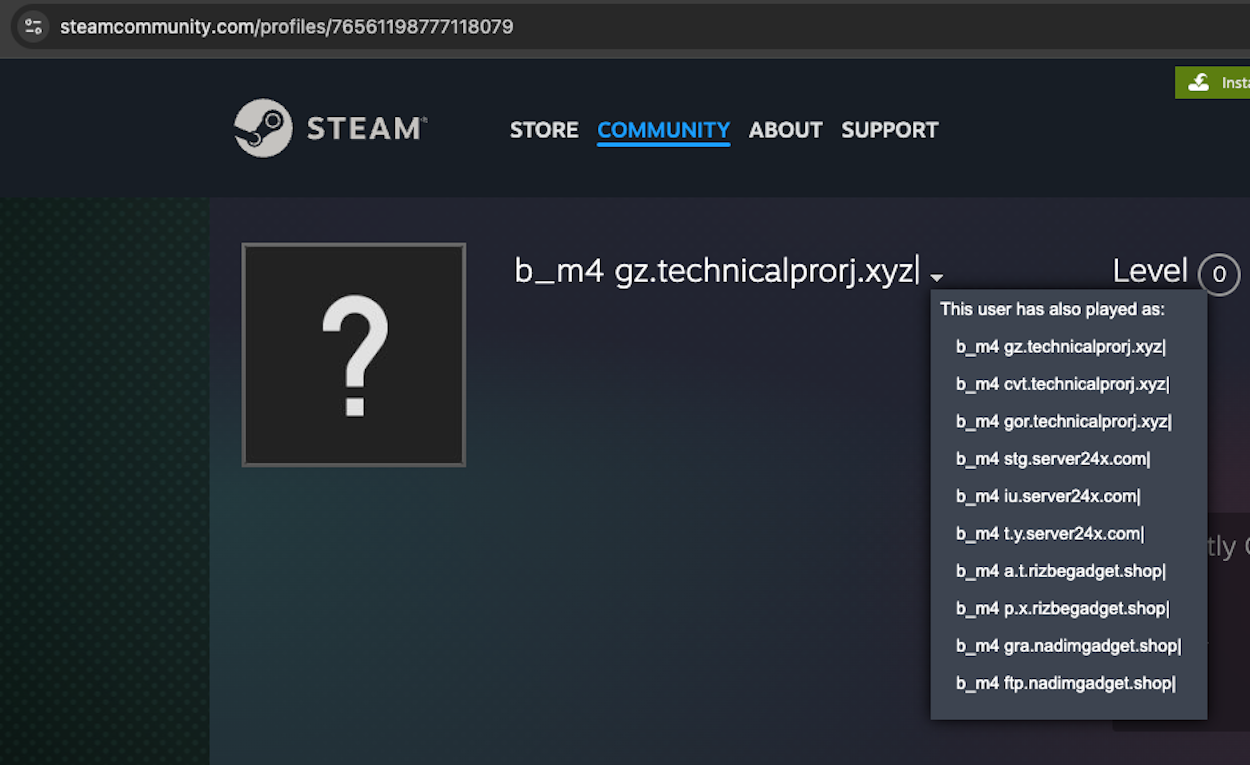Open the SUPPORT page link
Viewport: 1250px width, 765px height.
coord(889,130)
